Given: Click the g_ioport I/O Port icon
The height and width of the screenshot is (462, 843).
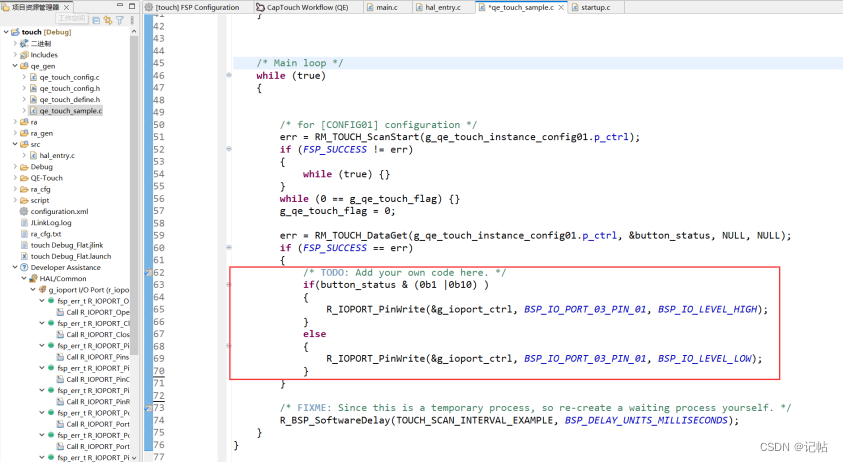Looking at the screenshot, I should [x=42, y=289].
